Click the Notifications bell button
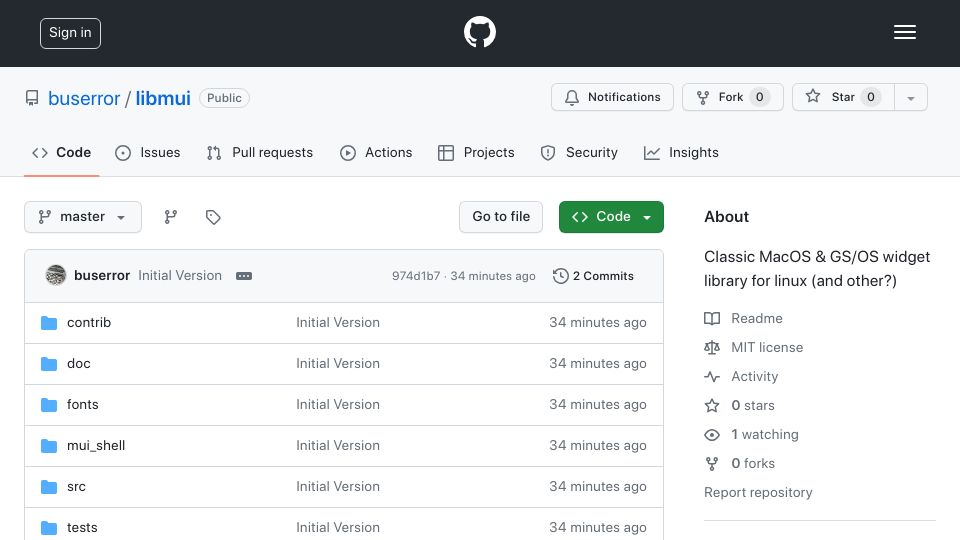The height and width of the screenshot is (540, 960). pos(612,97)
